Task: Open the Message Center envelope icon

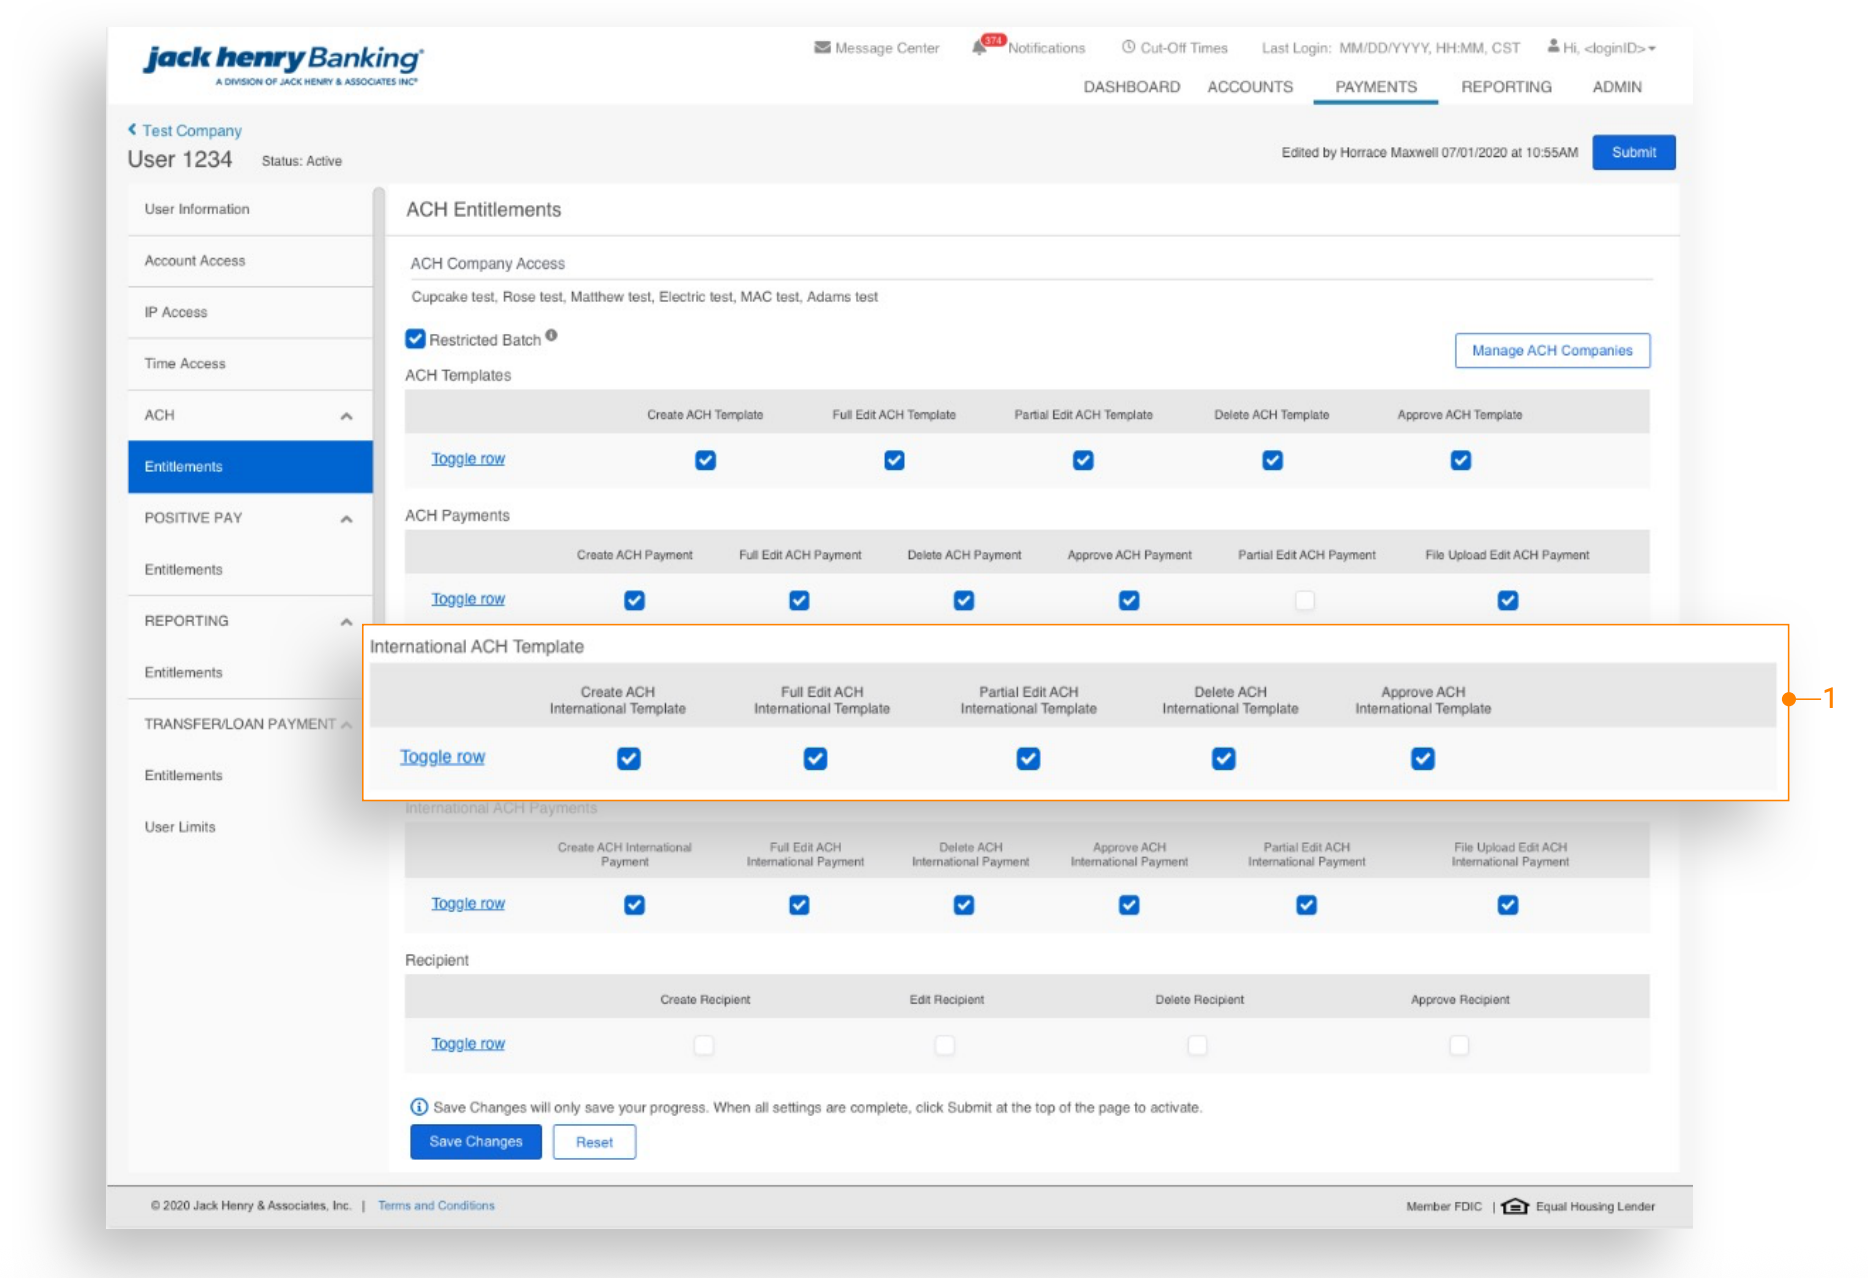Action: (822, 47)
